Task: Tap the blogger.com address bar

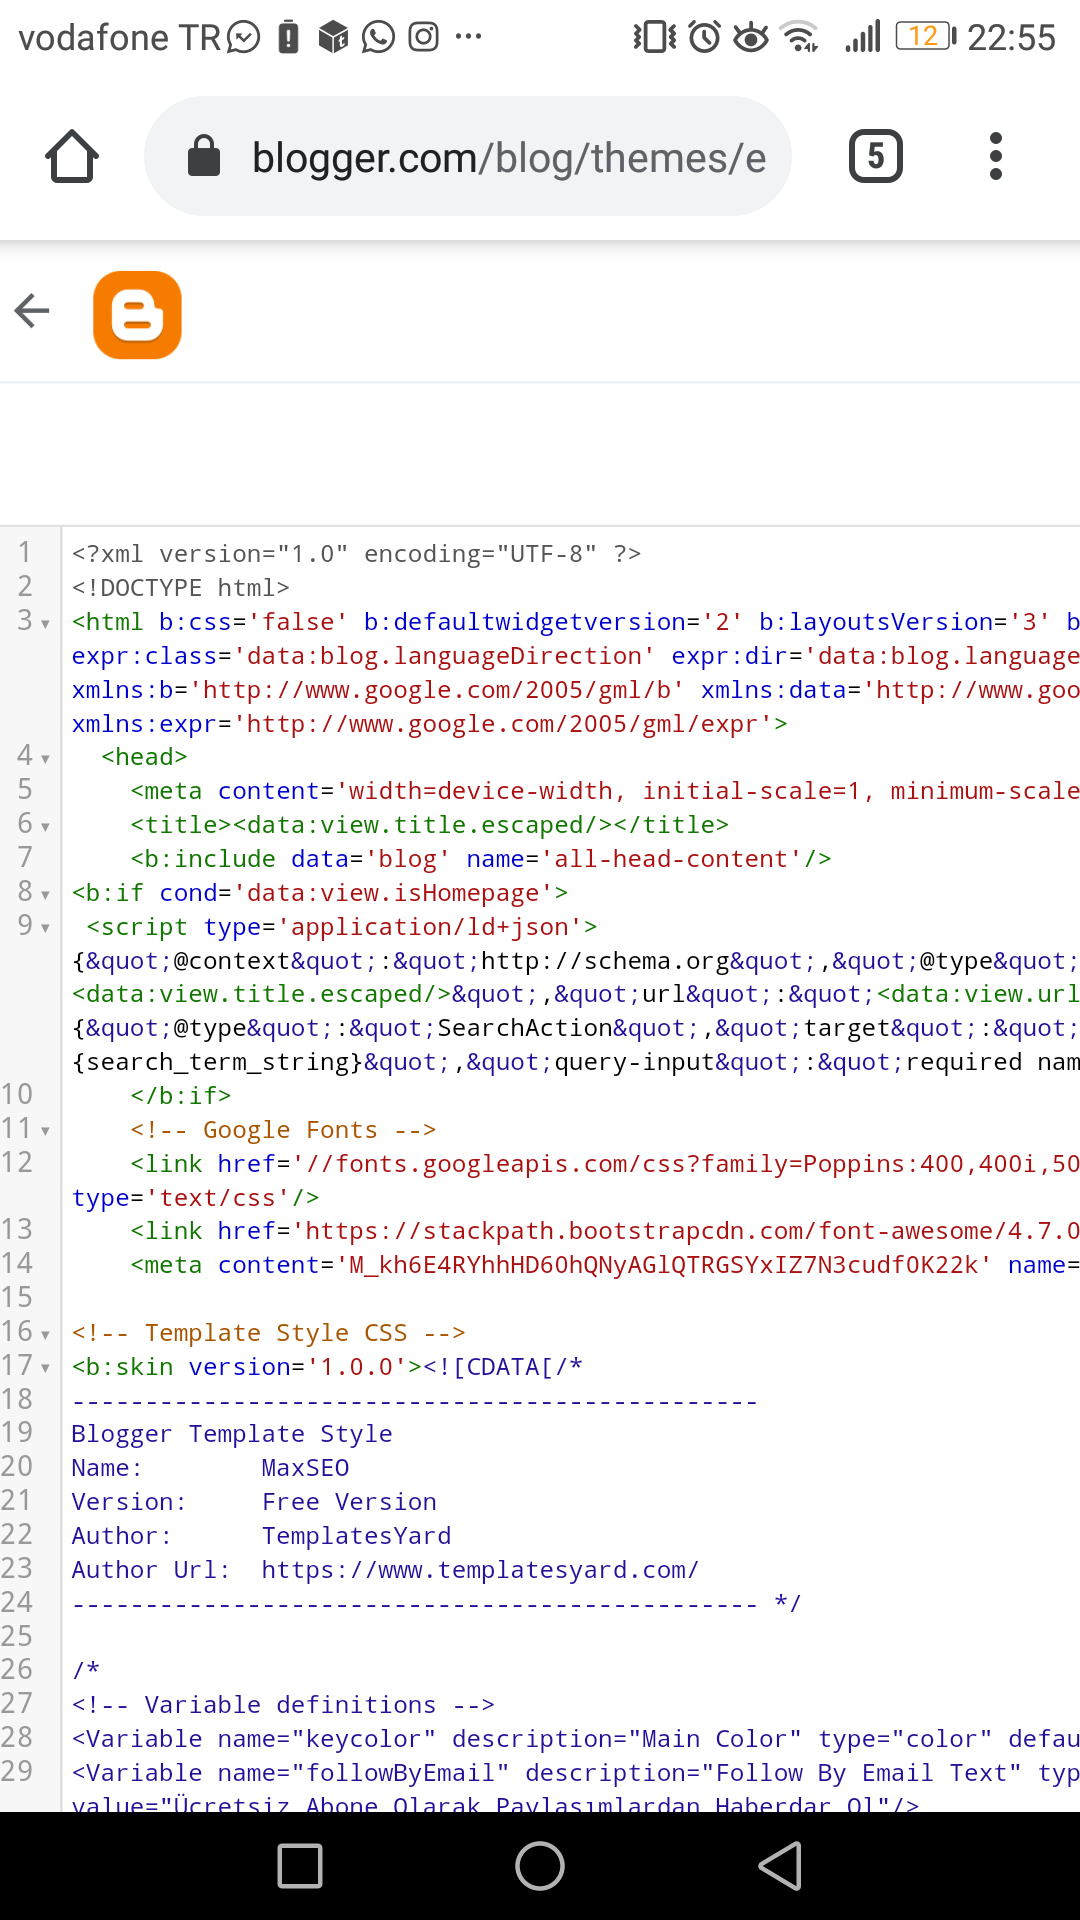Action: (468, 156)
